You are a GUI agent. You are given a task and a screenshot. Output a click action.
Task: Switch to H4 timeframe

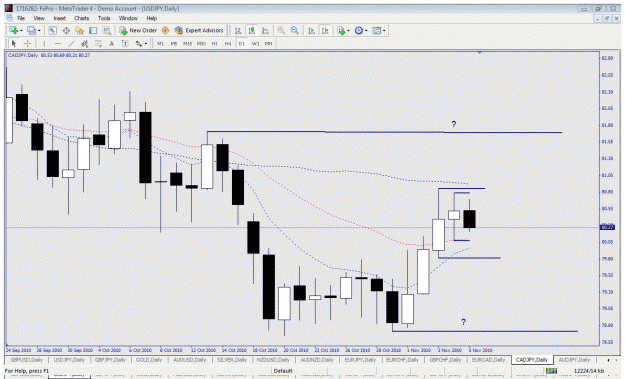point(228,43)
